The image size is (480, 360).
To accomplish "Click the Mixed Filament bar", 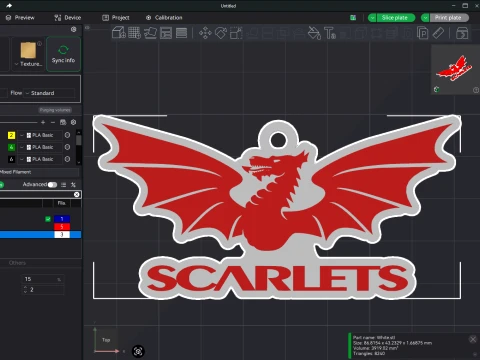I will pos(39,172).
